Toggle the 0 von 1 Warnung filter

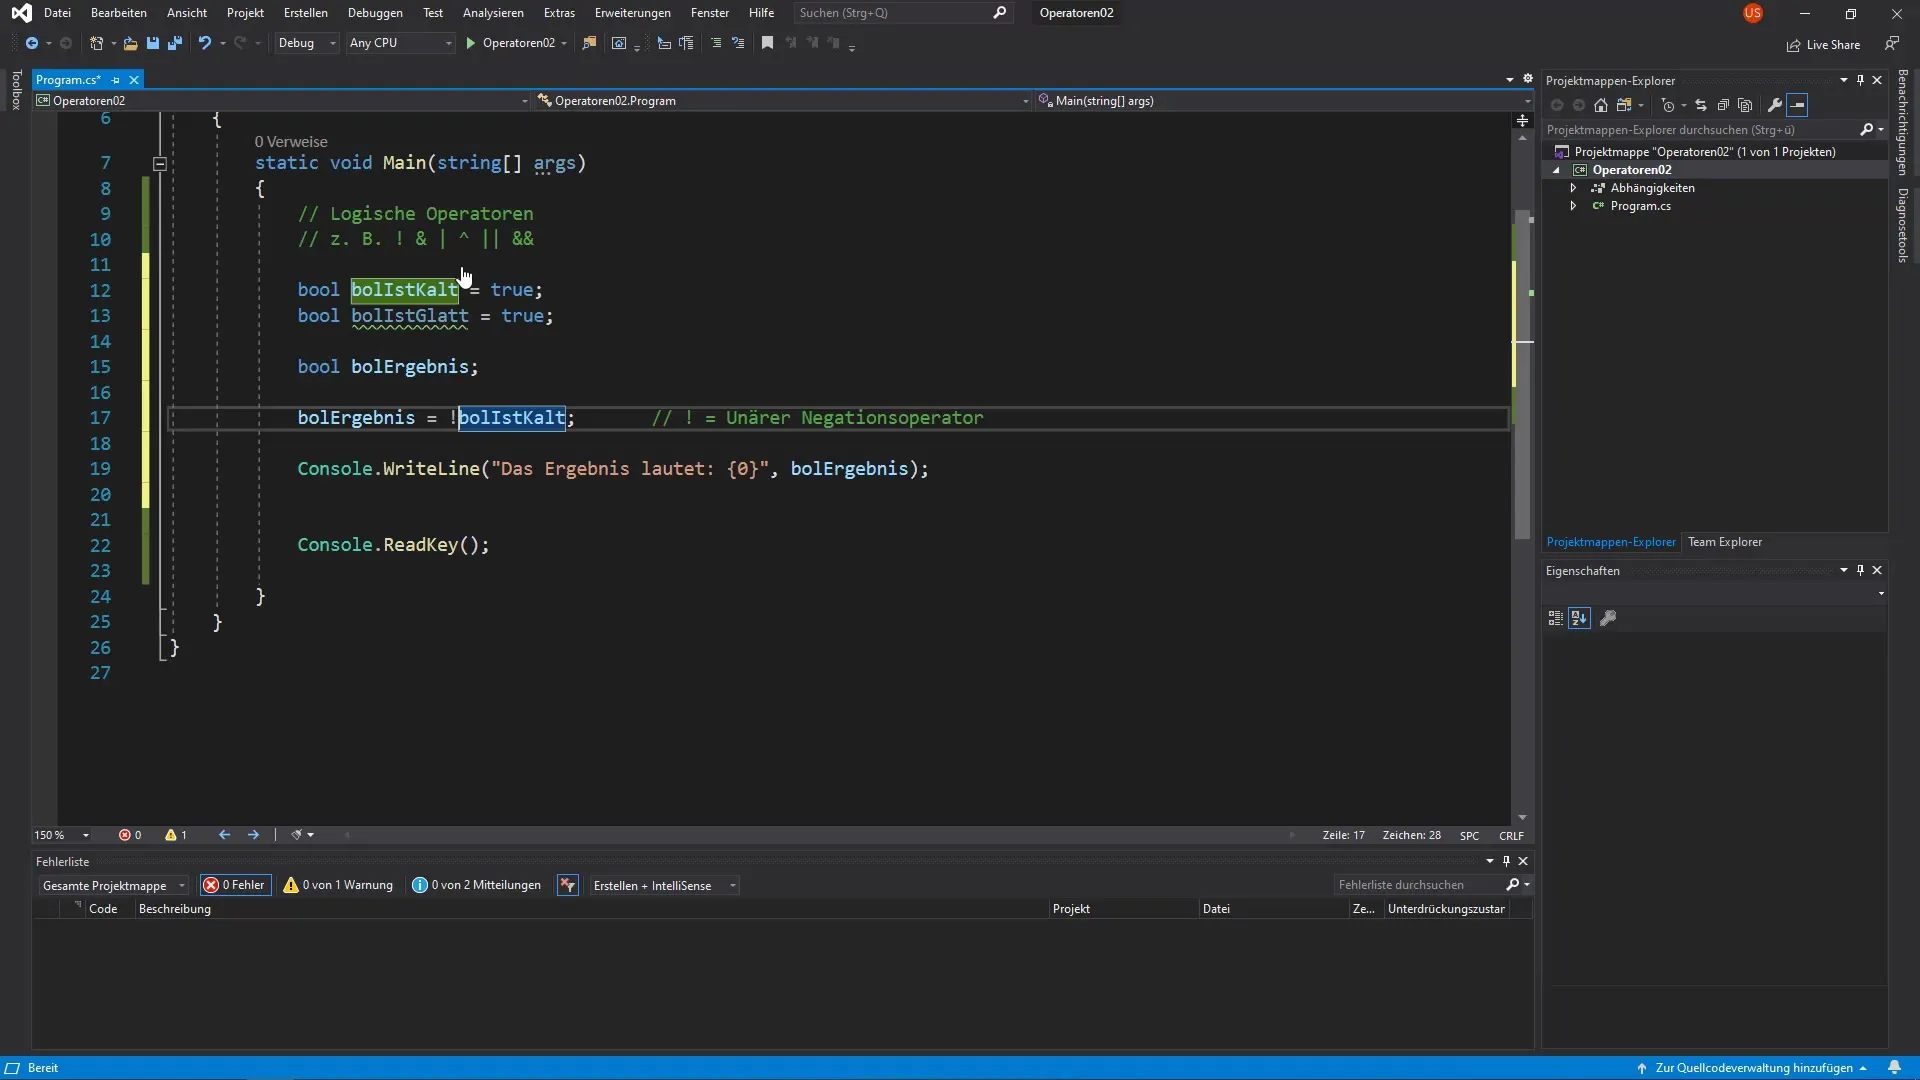[x=338, y=885]
